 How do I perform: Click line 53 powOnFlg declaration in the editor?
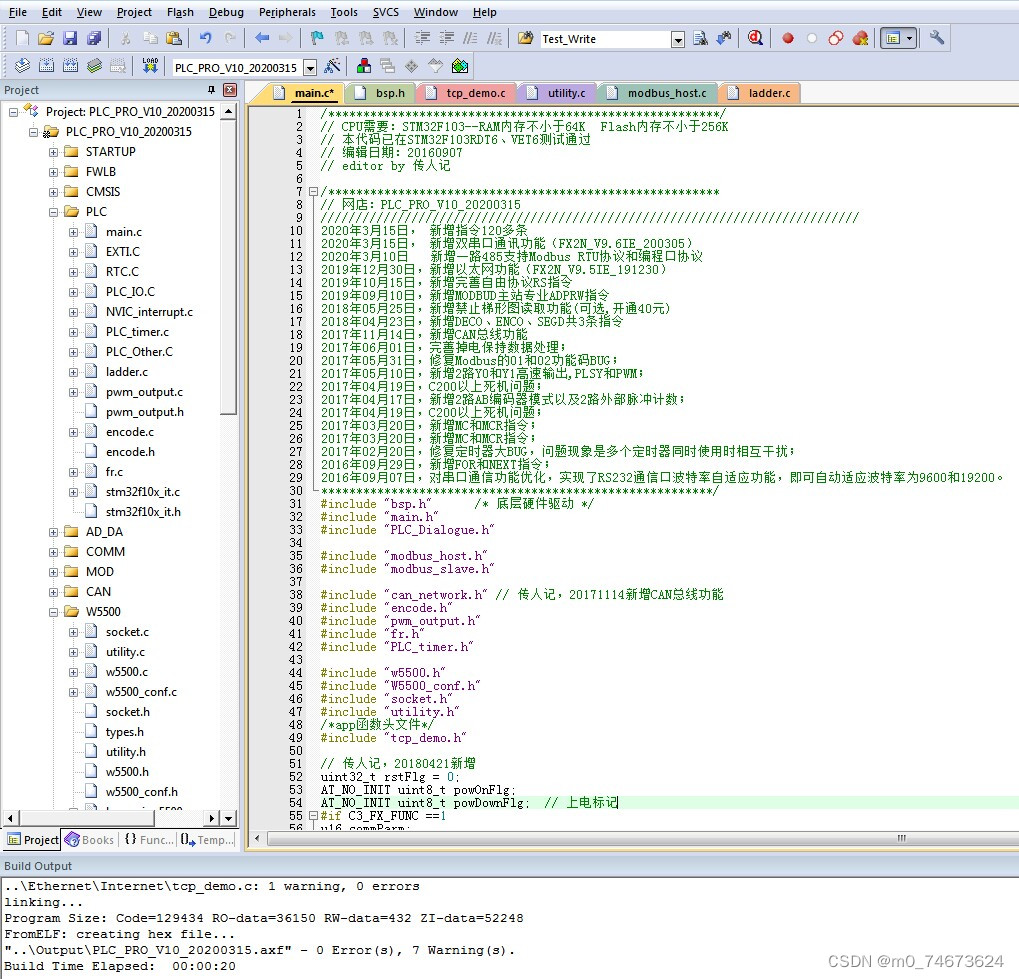418,790
